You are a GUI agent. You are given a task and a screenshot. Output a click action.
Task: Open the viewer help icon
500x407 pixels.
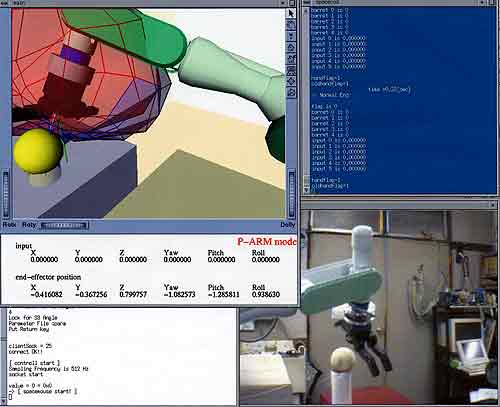291,36
